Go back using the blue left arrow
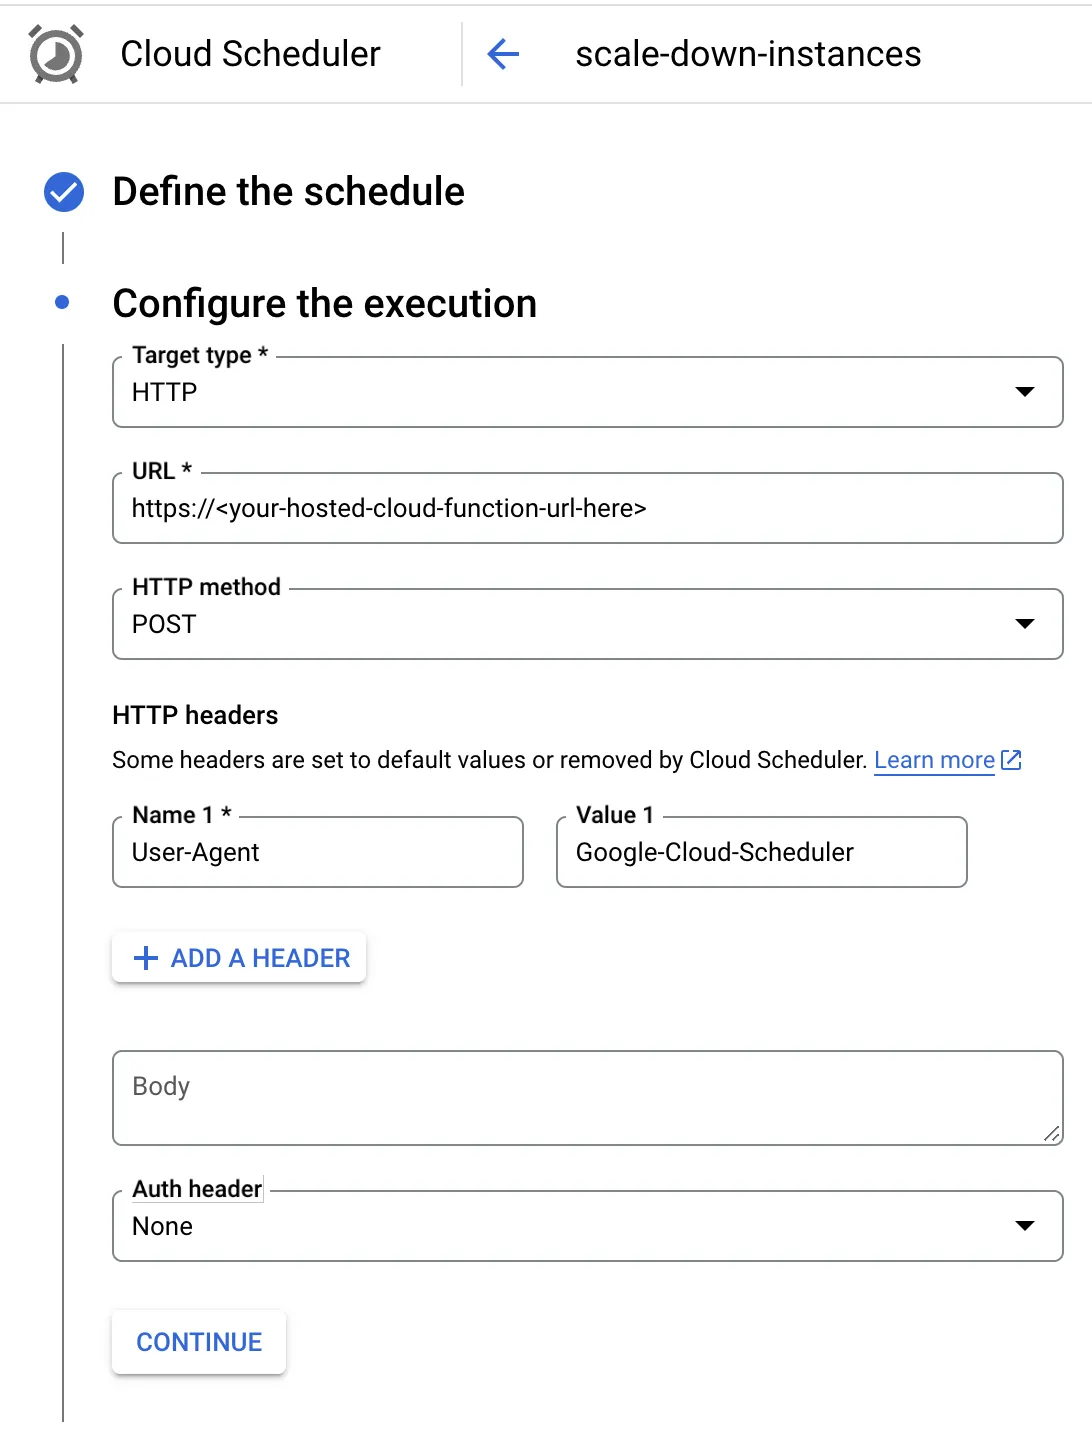 tap(503, 54)
